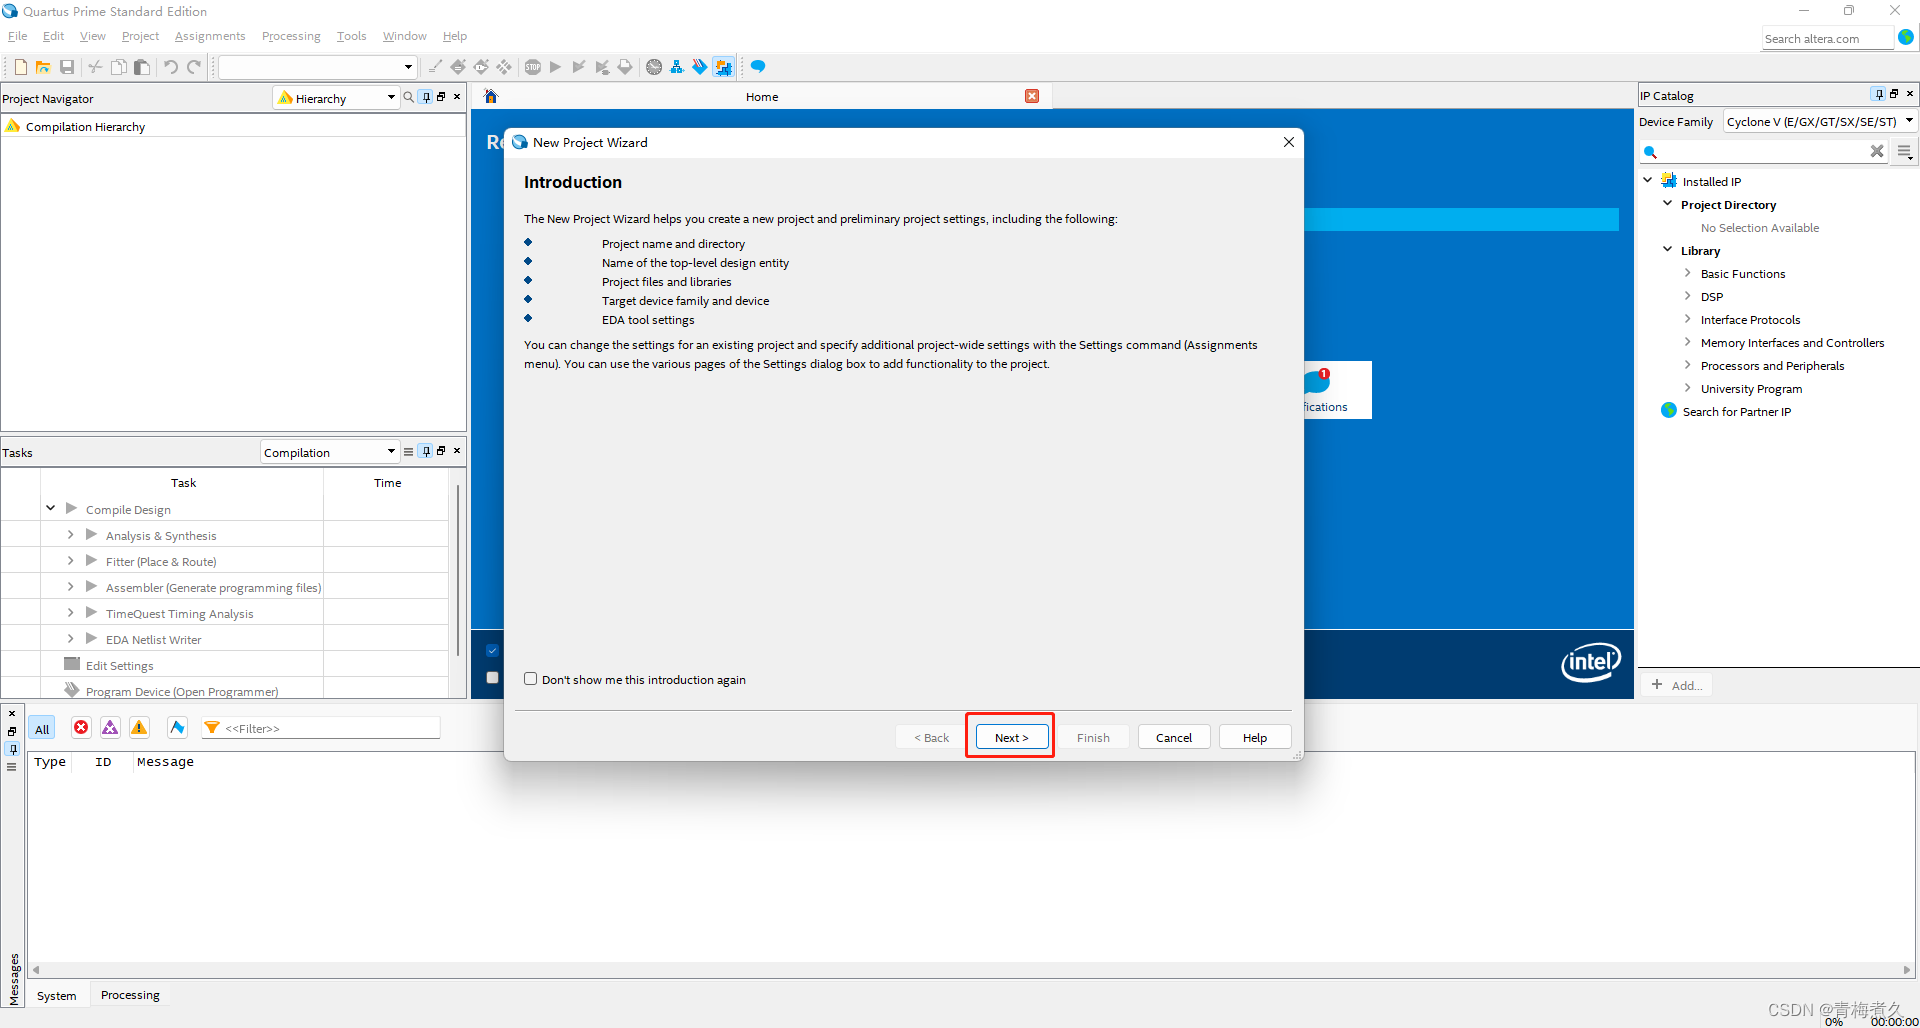The height and width of the screenshot is (1028, 1920).
Task: Click the Redo arrow icon
Action: [x=194, y=67]
